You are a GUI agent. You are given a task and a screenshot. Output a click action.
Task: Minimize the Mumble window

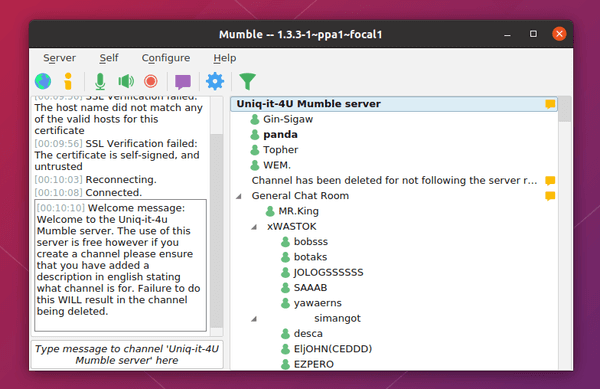point(507,34)
